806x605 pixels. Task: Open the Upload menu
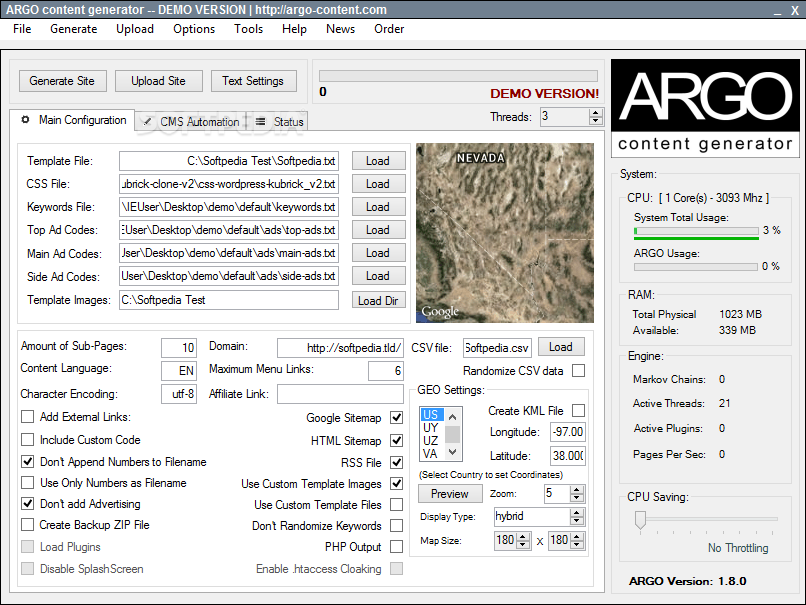pos(135,29)
